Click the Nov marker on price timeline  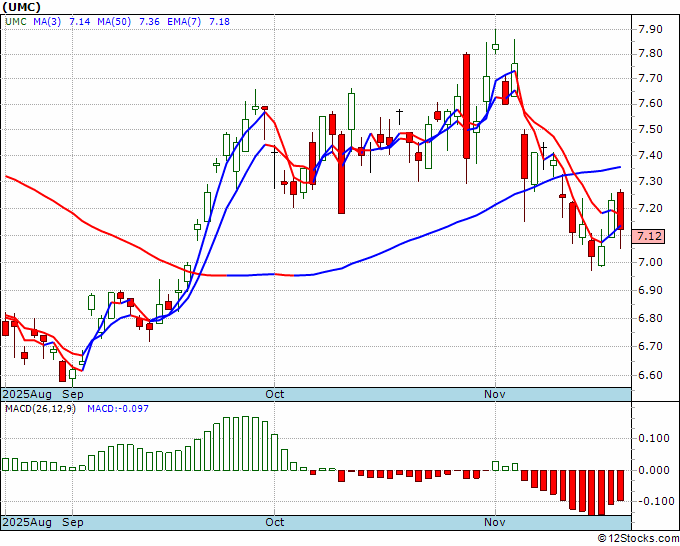495,394
